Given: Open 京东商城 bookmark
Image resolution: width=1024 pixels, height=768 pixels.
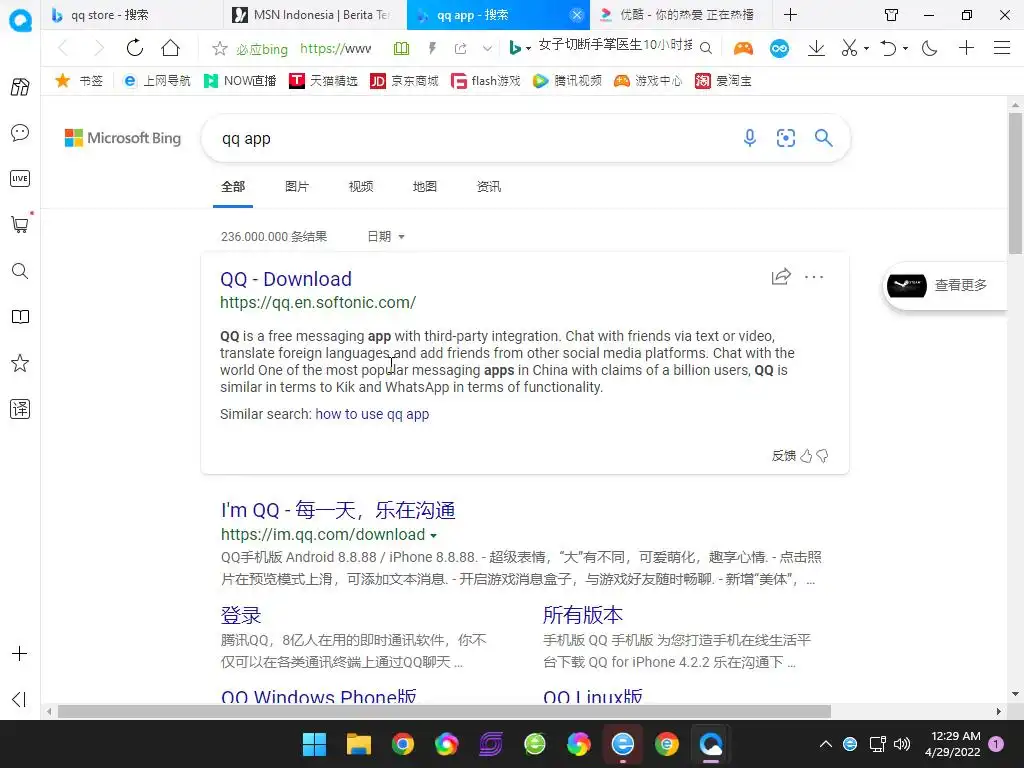Looking at the screenshot, I should 404,81.
